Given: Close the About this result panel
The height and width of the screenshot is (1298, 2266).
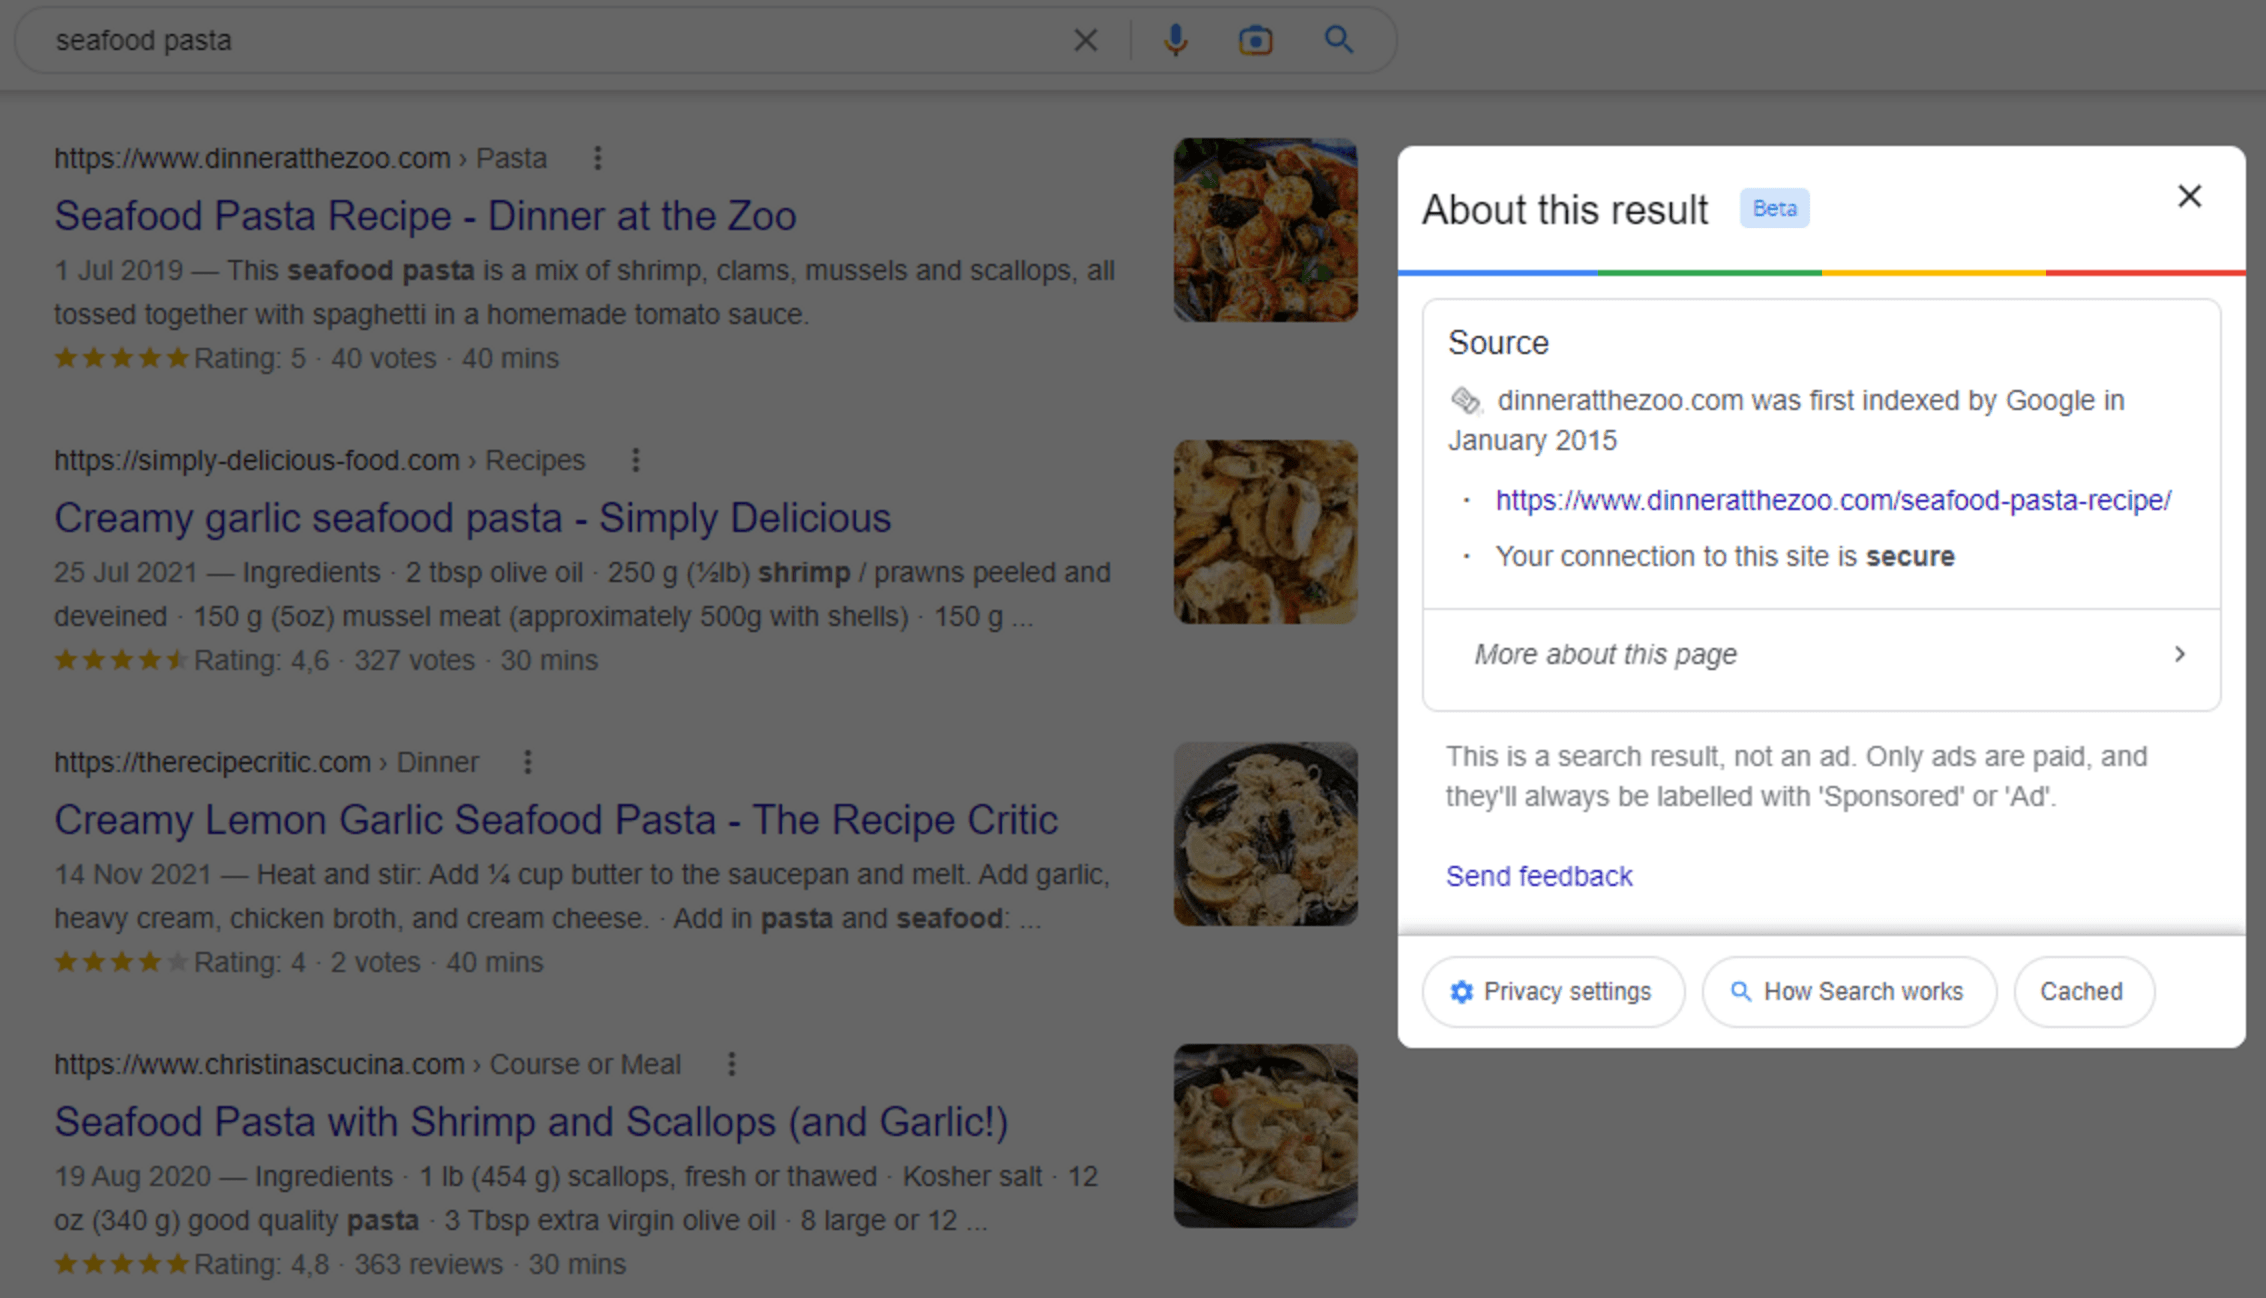Looking at the screenshot, I should tap(2190, 197).
